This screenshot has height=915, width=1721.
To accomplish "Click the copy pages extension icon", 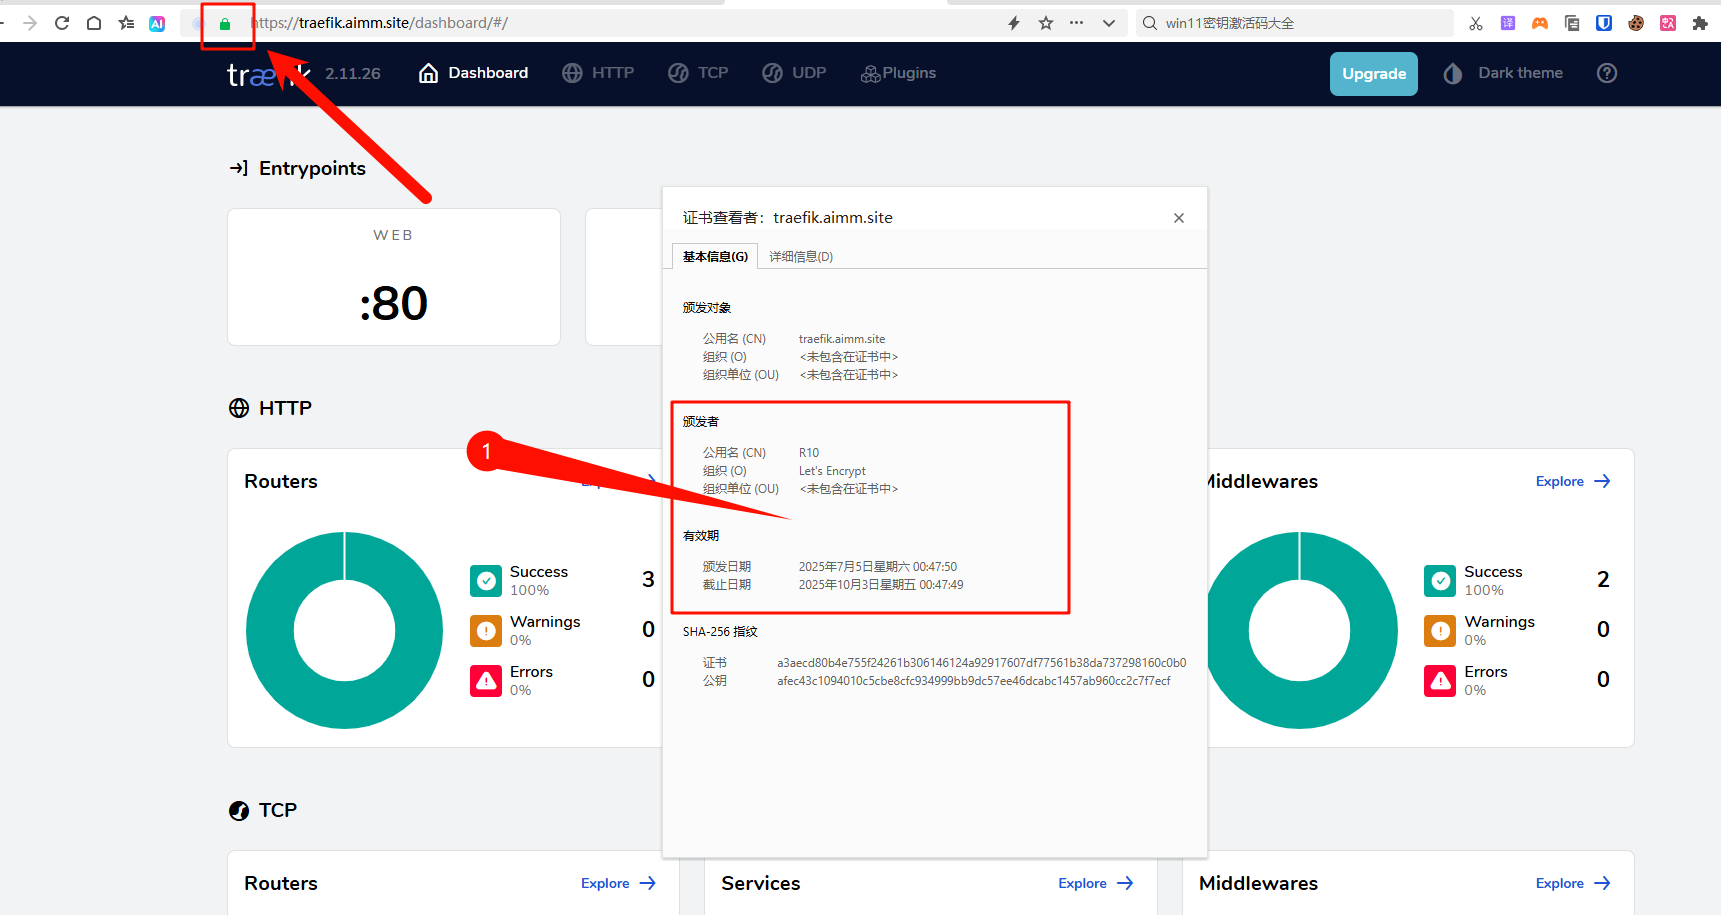I will [x=1572, y=23].
